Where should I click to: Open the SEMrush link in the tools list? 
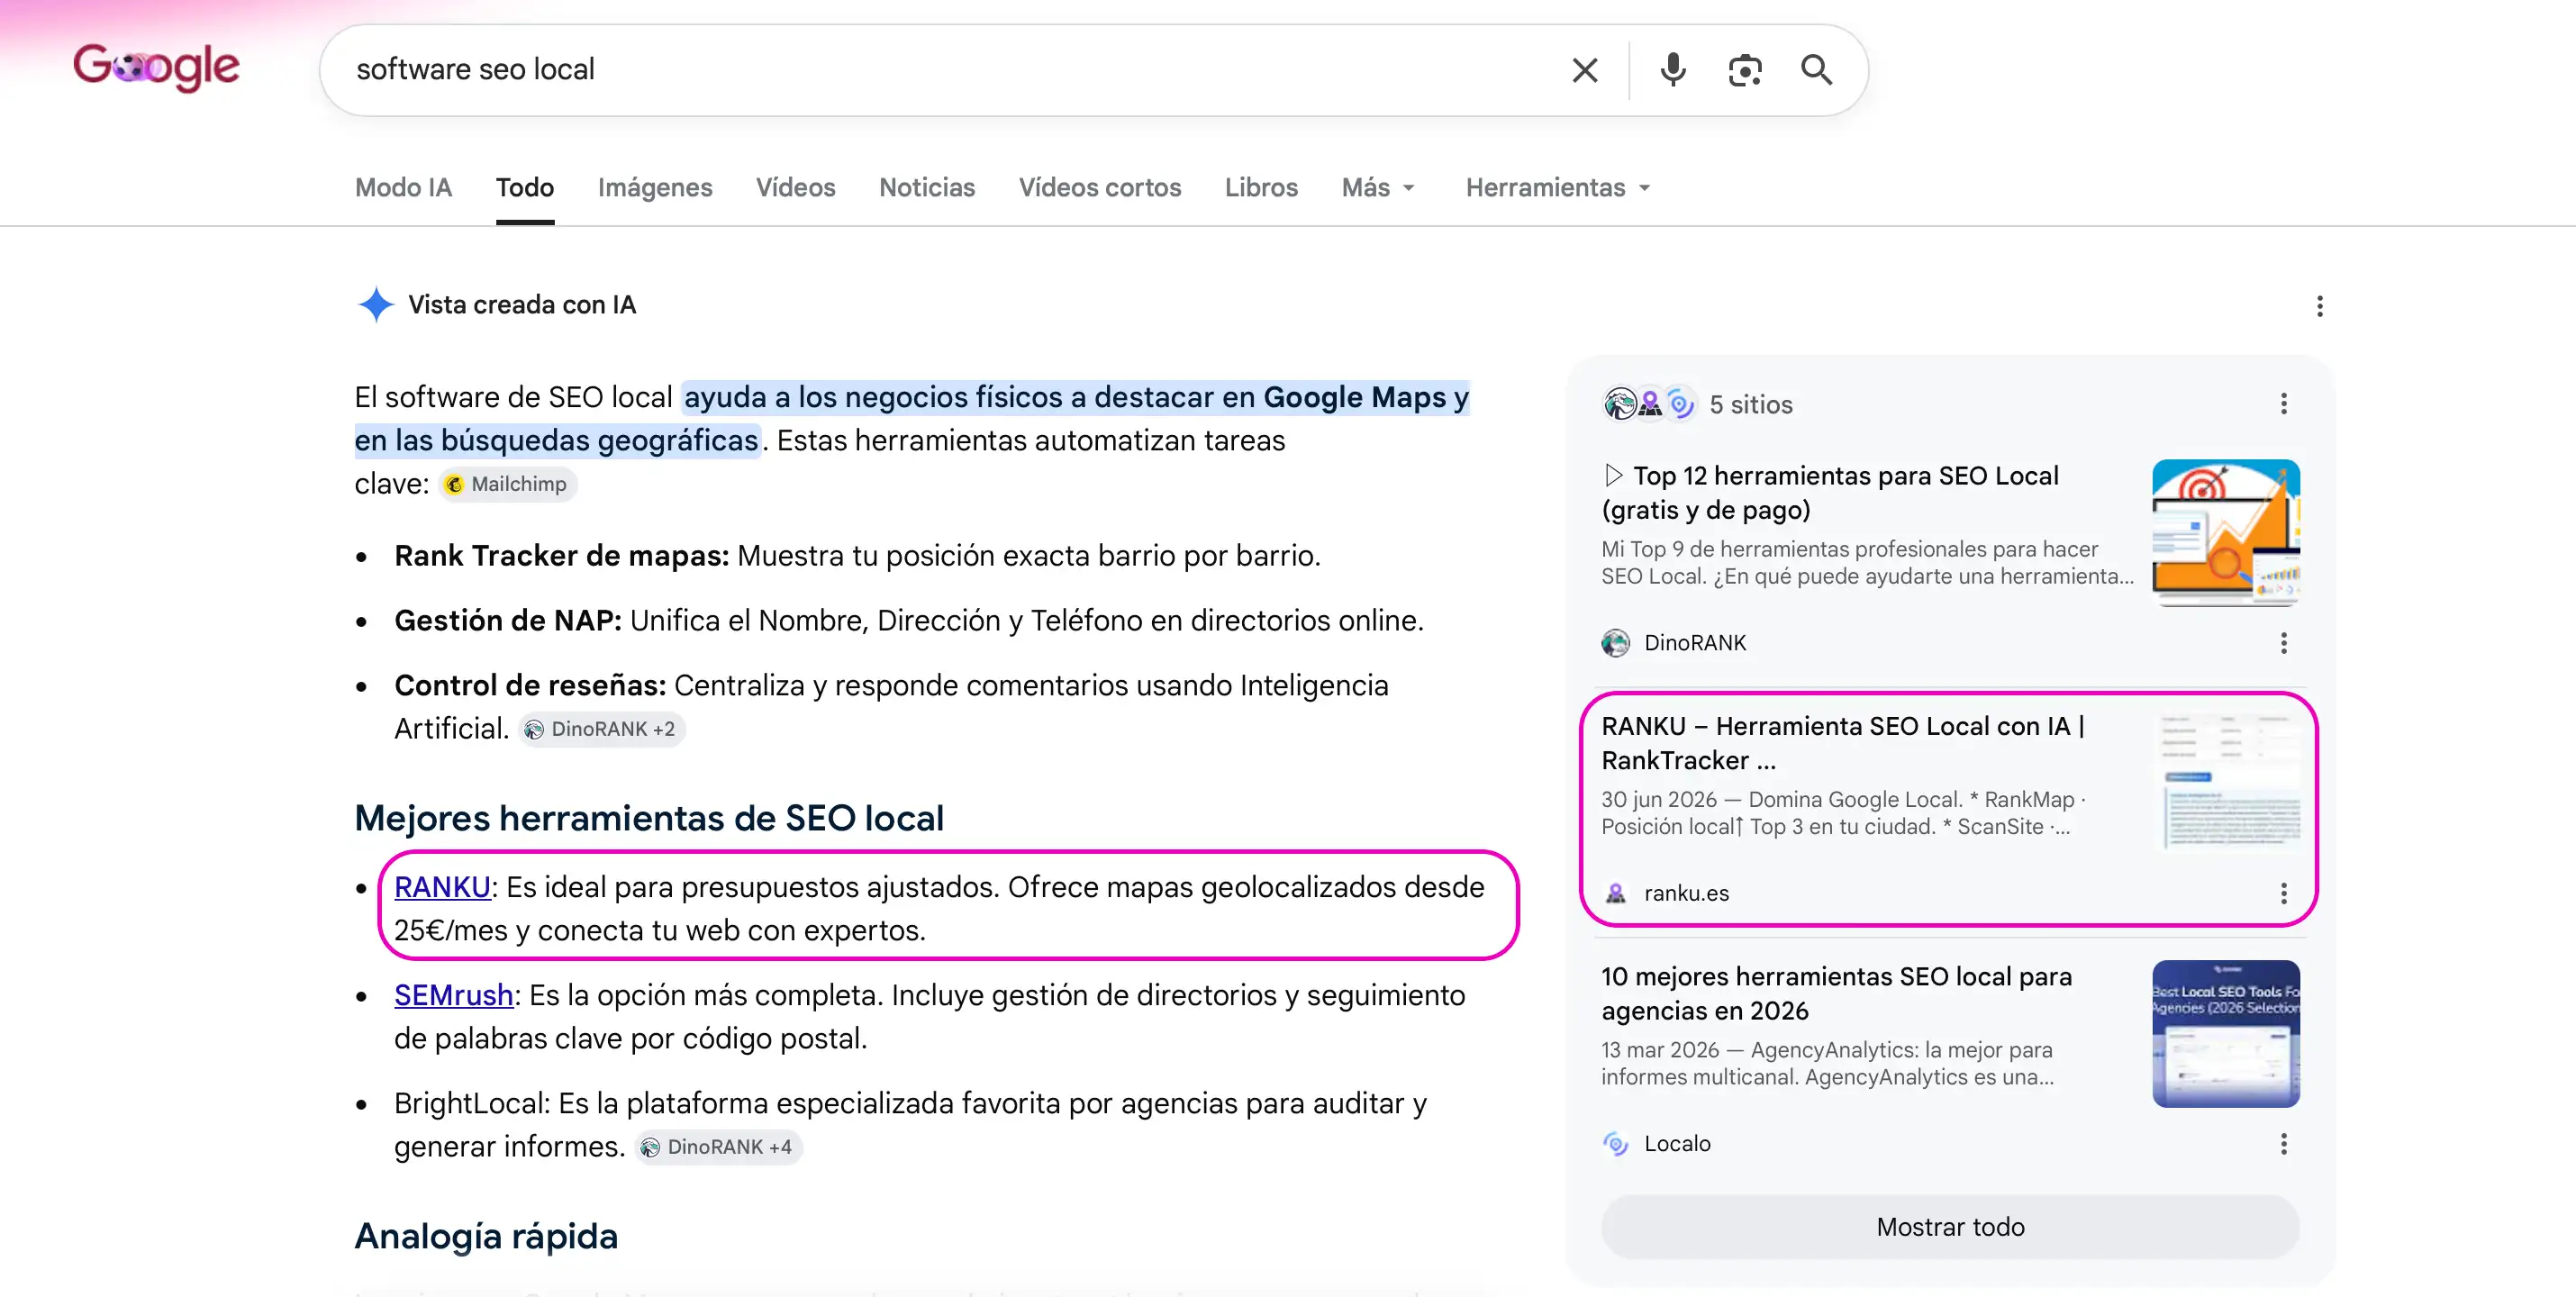[x=453, y=995]
